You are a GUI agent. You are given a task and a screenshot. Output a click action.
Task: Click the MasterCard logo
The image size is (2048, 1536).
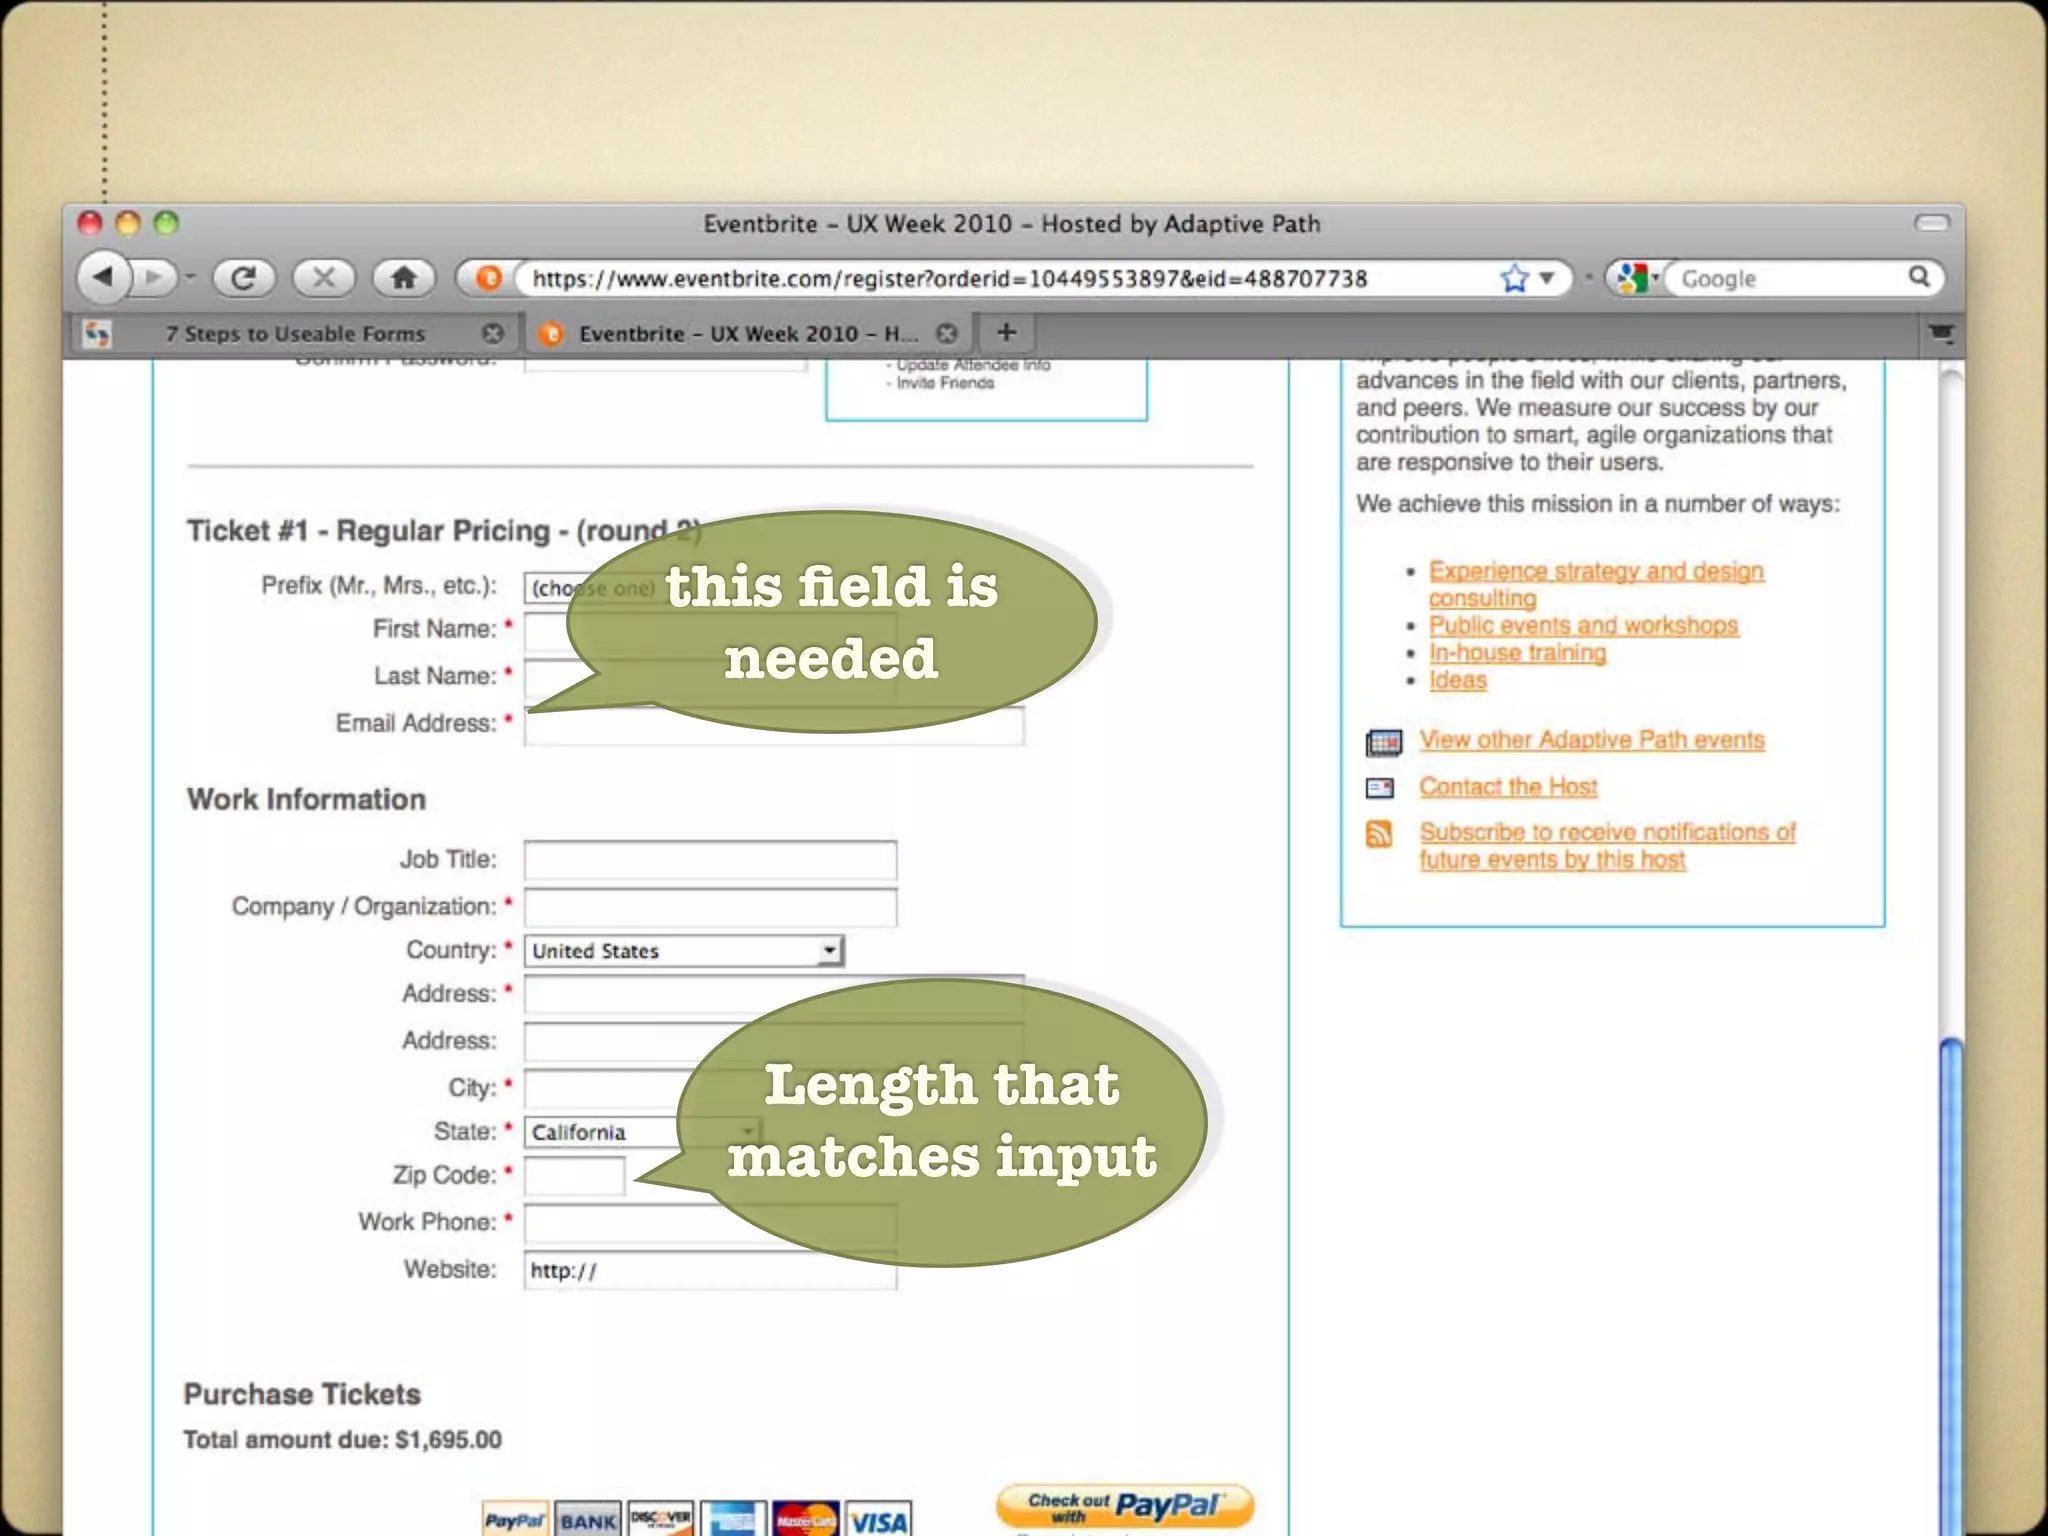point(806,1520)
